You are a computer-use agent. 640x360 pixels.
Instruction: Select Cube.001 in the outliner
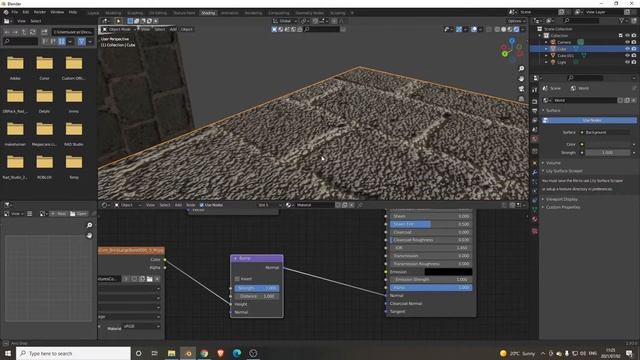pos(565,56)
